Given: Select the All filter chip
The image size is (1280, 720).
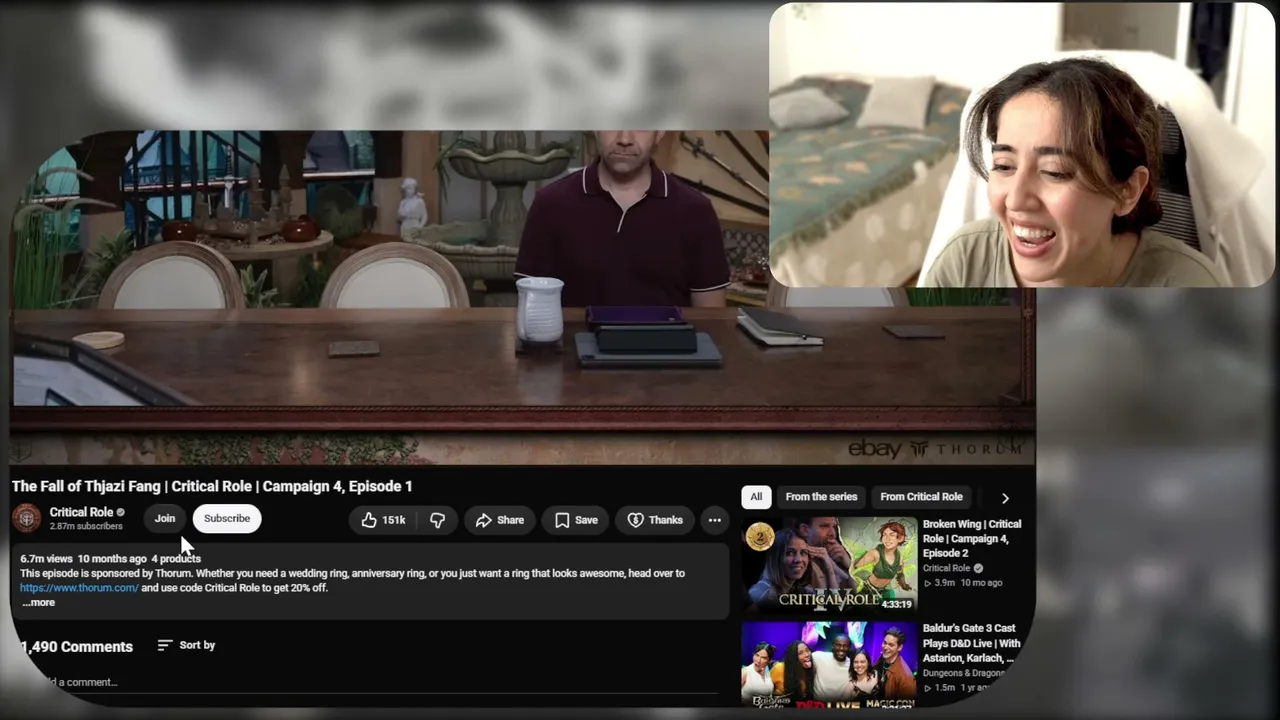Looking at the screenshot, I should (756, 497).
